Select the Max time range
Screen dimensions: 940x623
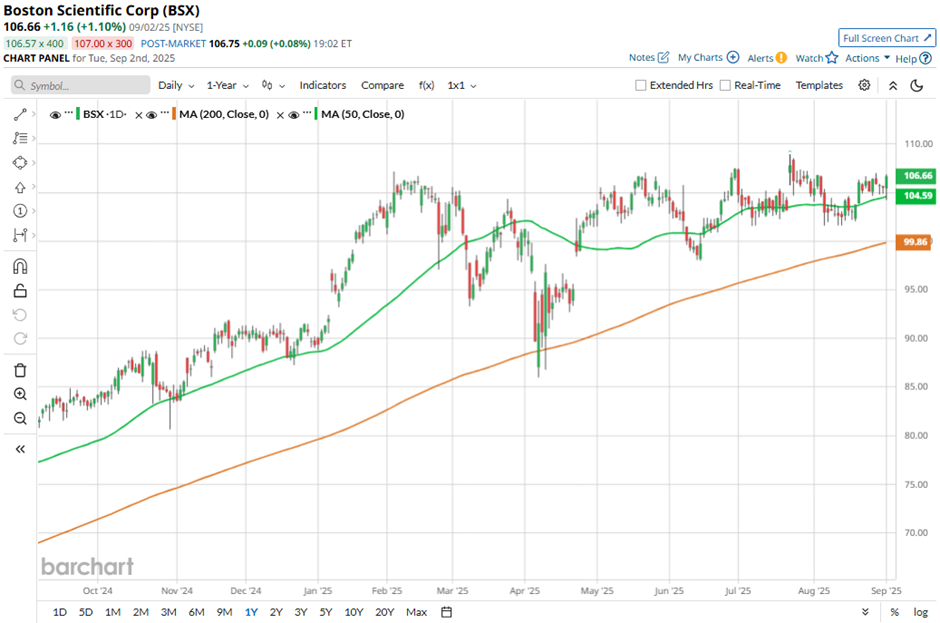click(416, 612)
